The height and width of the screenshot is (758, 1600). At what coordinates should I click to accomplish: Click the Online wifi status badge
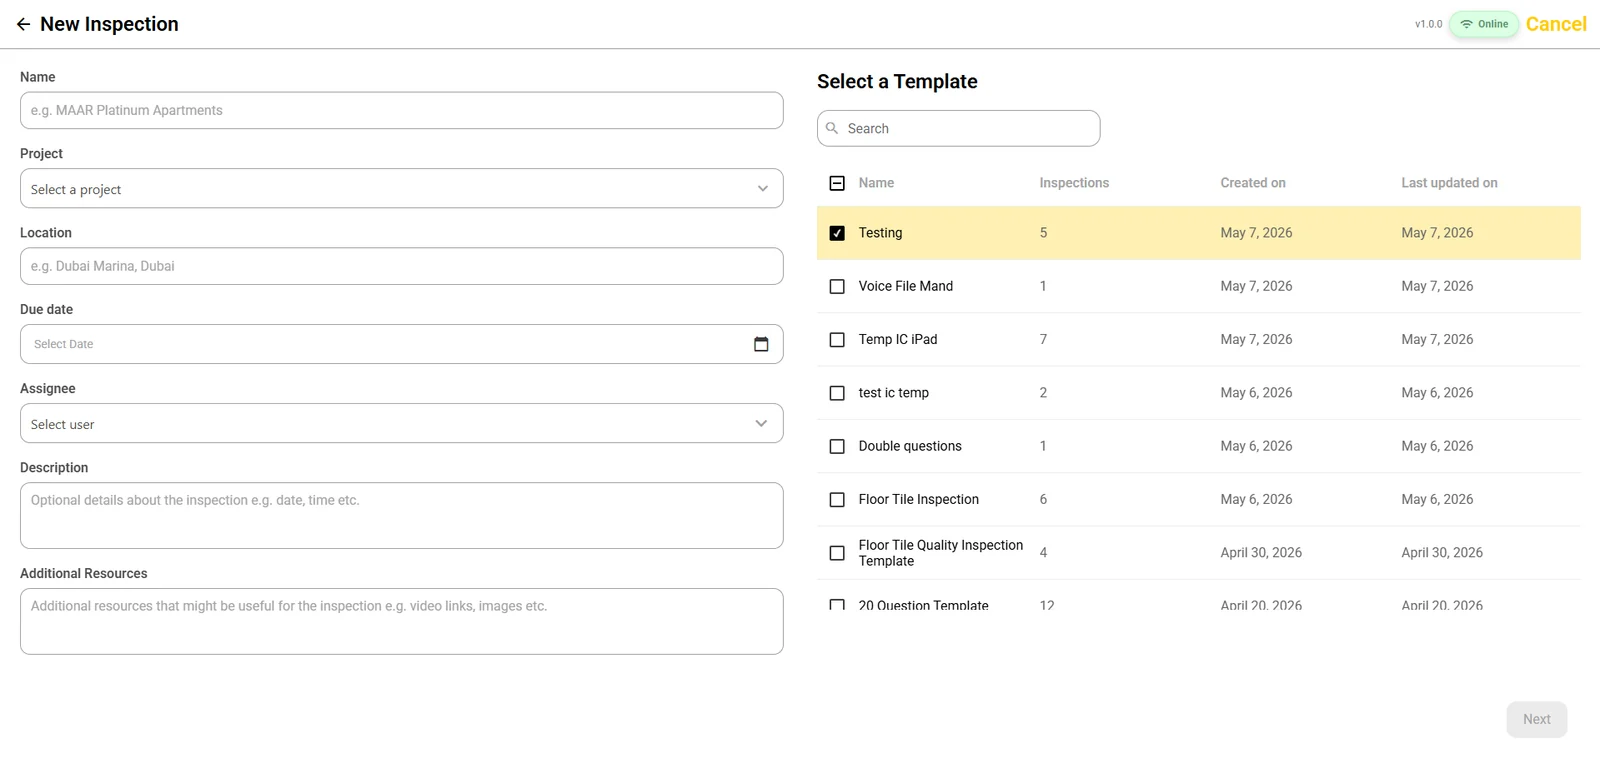(1484, 24)
